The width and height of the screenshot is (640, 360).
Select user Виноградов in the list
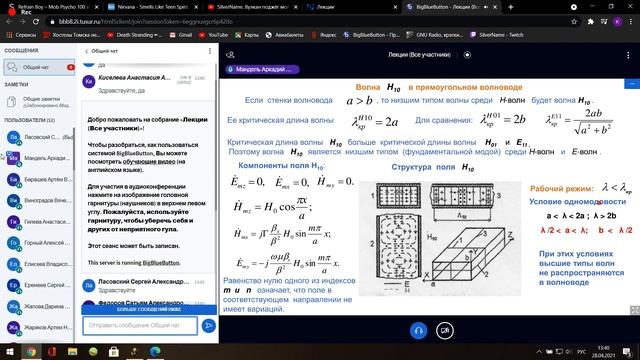tap(39, 200)
